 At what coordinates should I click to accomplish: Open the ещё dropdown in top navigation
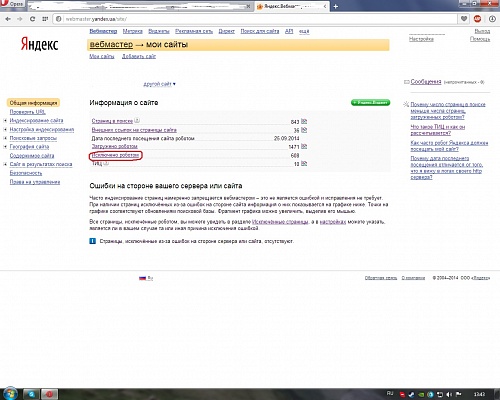click(x=304, y=31)
